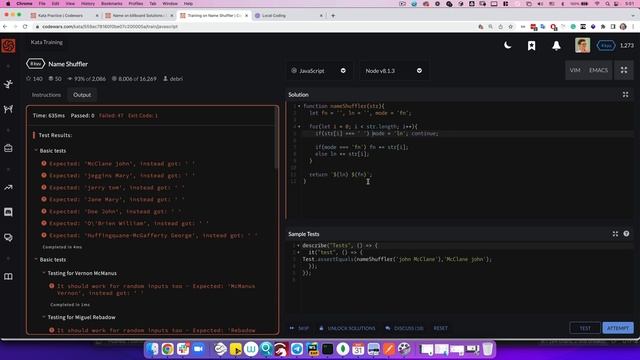
Task: Switch to the Output tab
Action: [x=82, y=95]
